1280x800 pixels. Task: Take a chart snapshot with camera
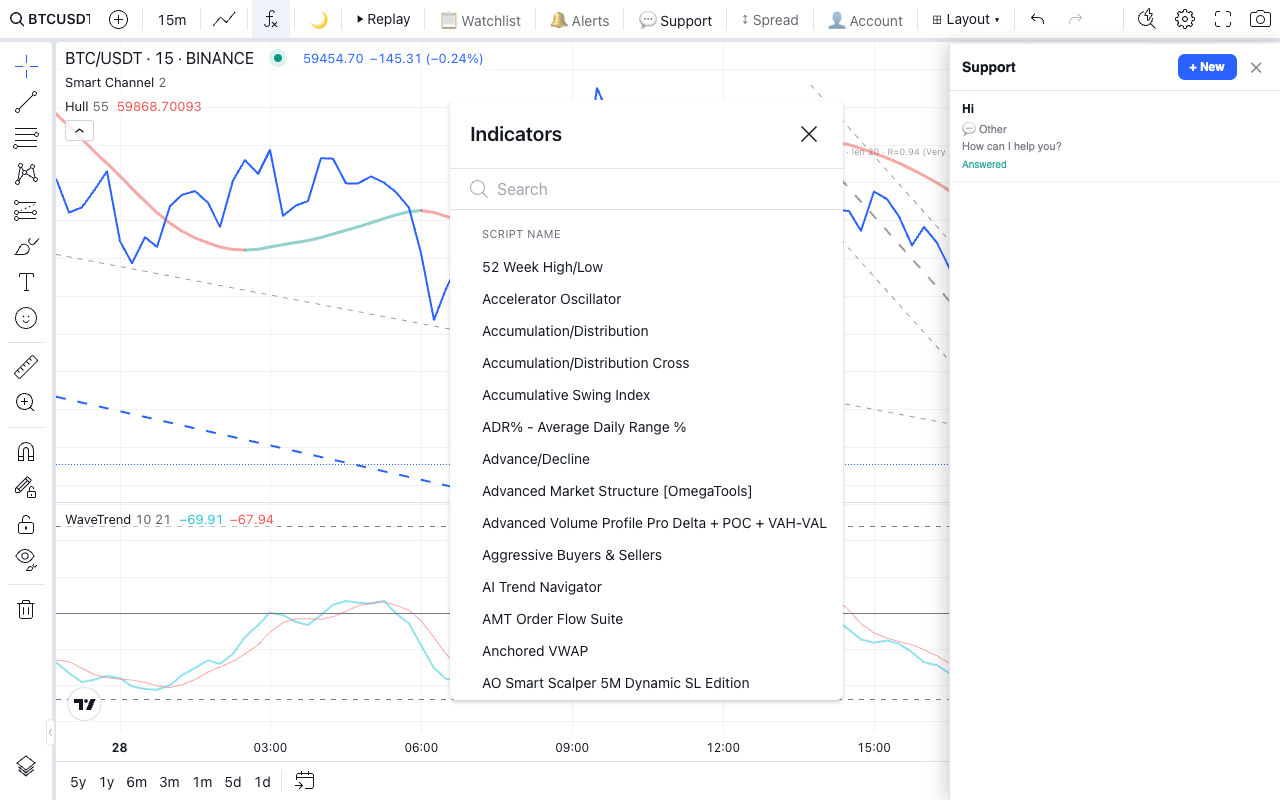click(x=1261, y=19)
